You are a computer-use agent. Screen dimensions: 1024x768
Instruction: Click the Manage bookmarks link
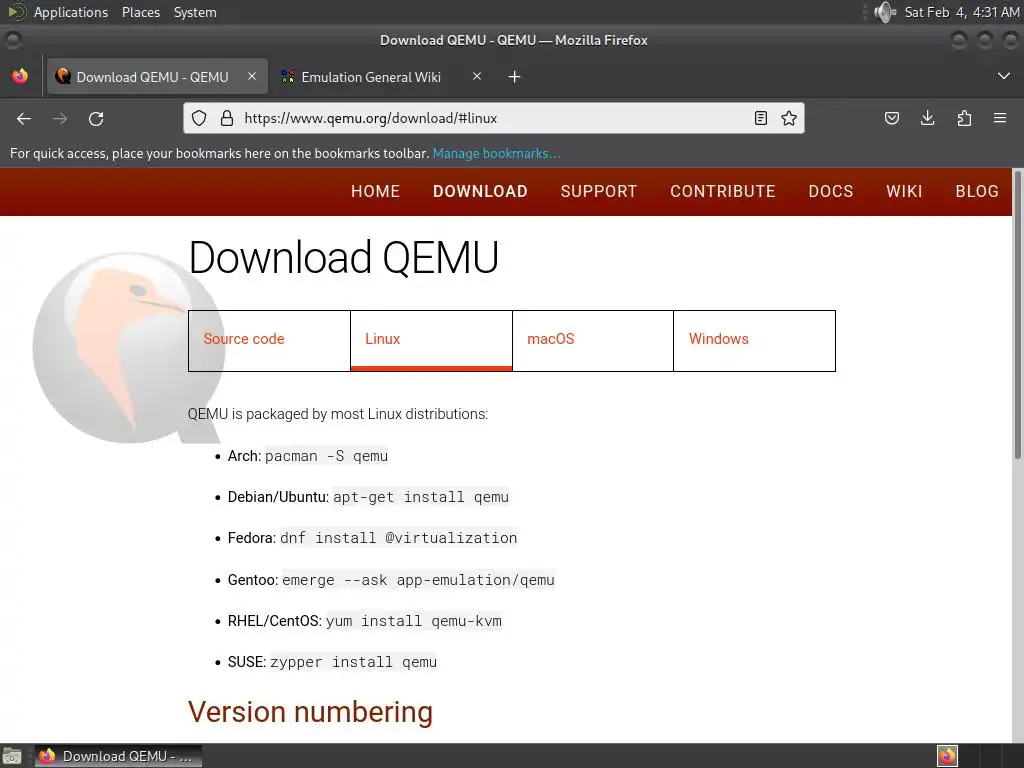(x=496, y=153)
